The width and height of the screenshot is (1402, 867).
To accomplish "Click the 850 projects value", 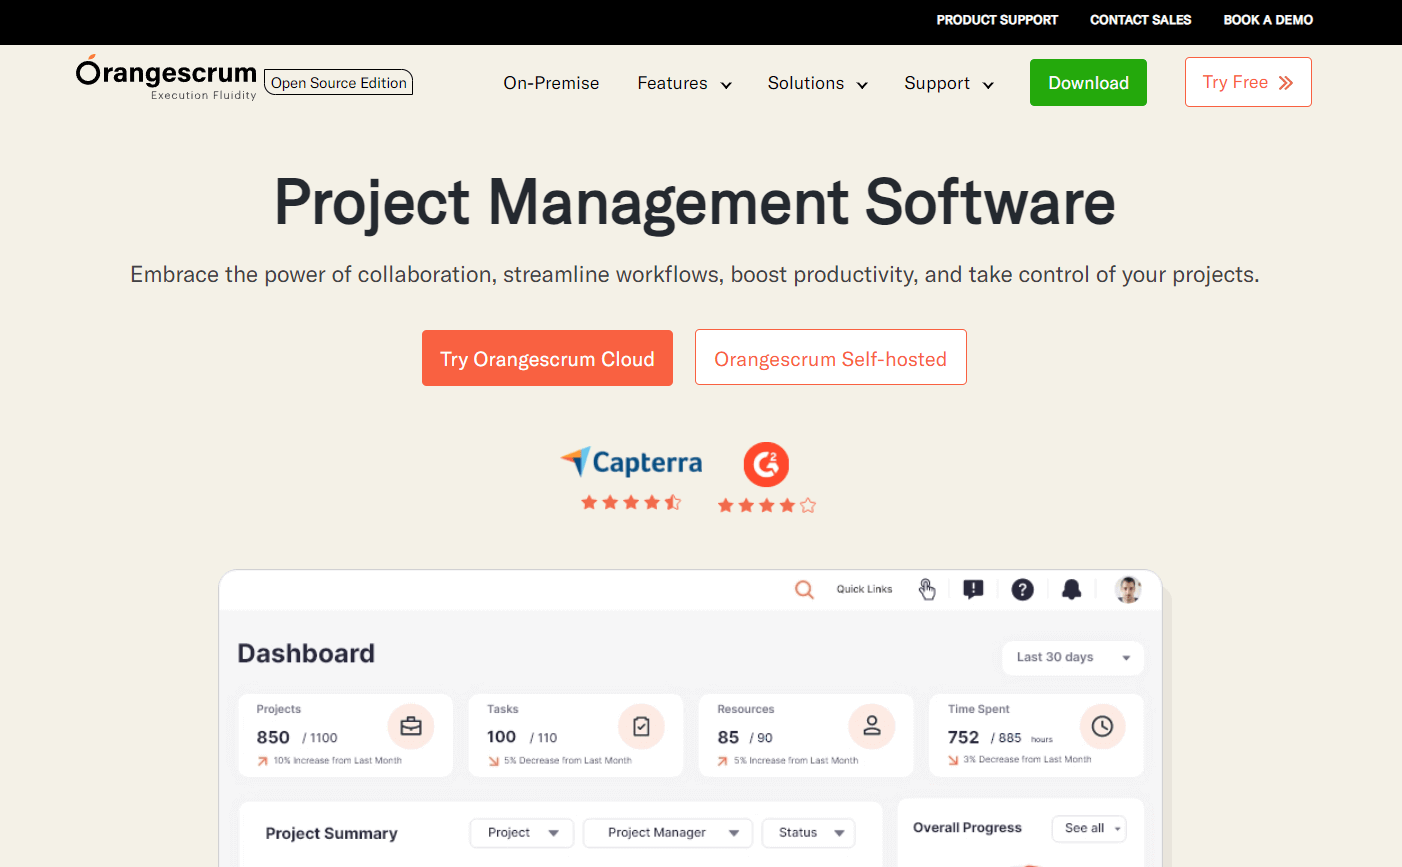I will [x=273, y=737].
